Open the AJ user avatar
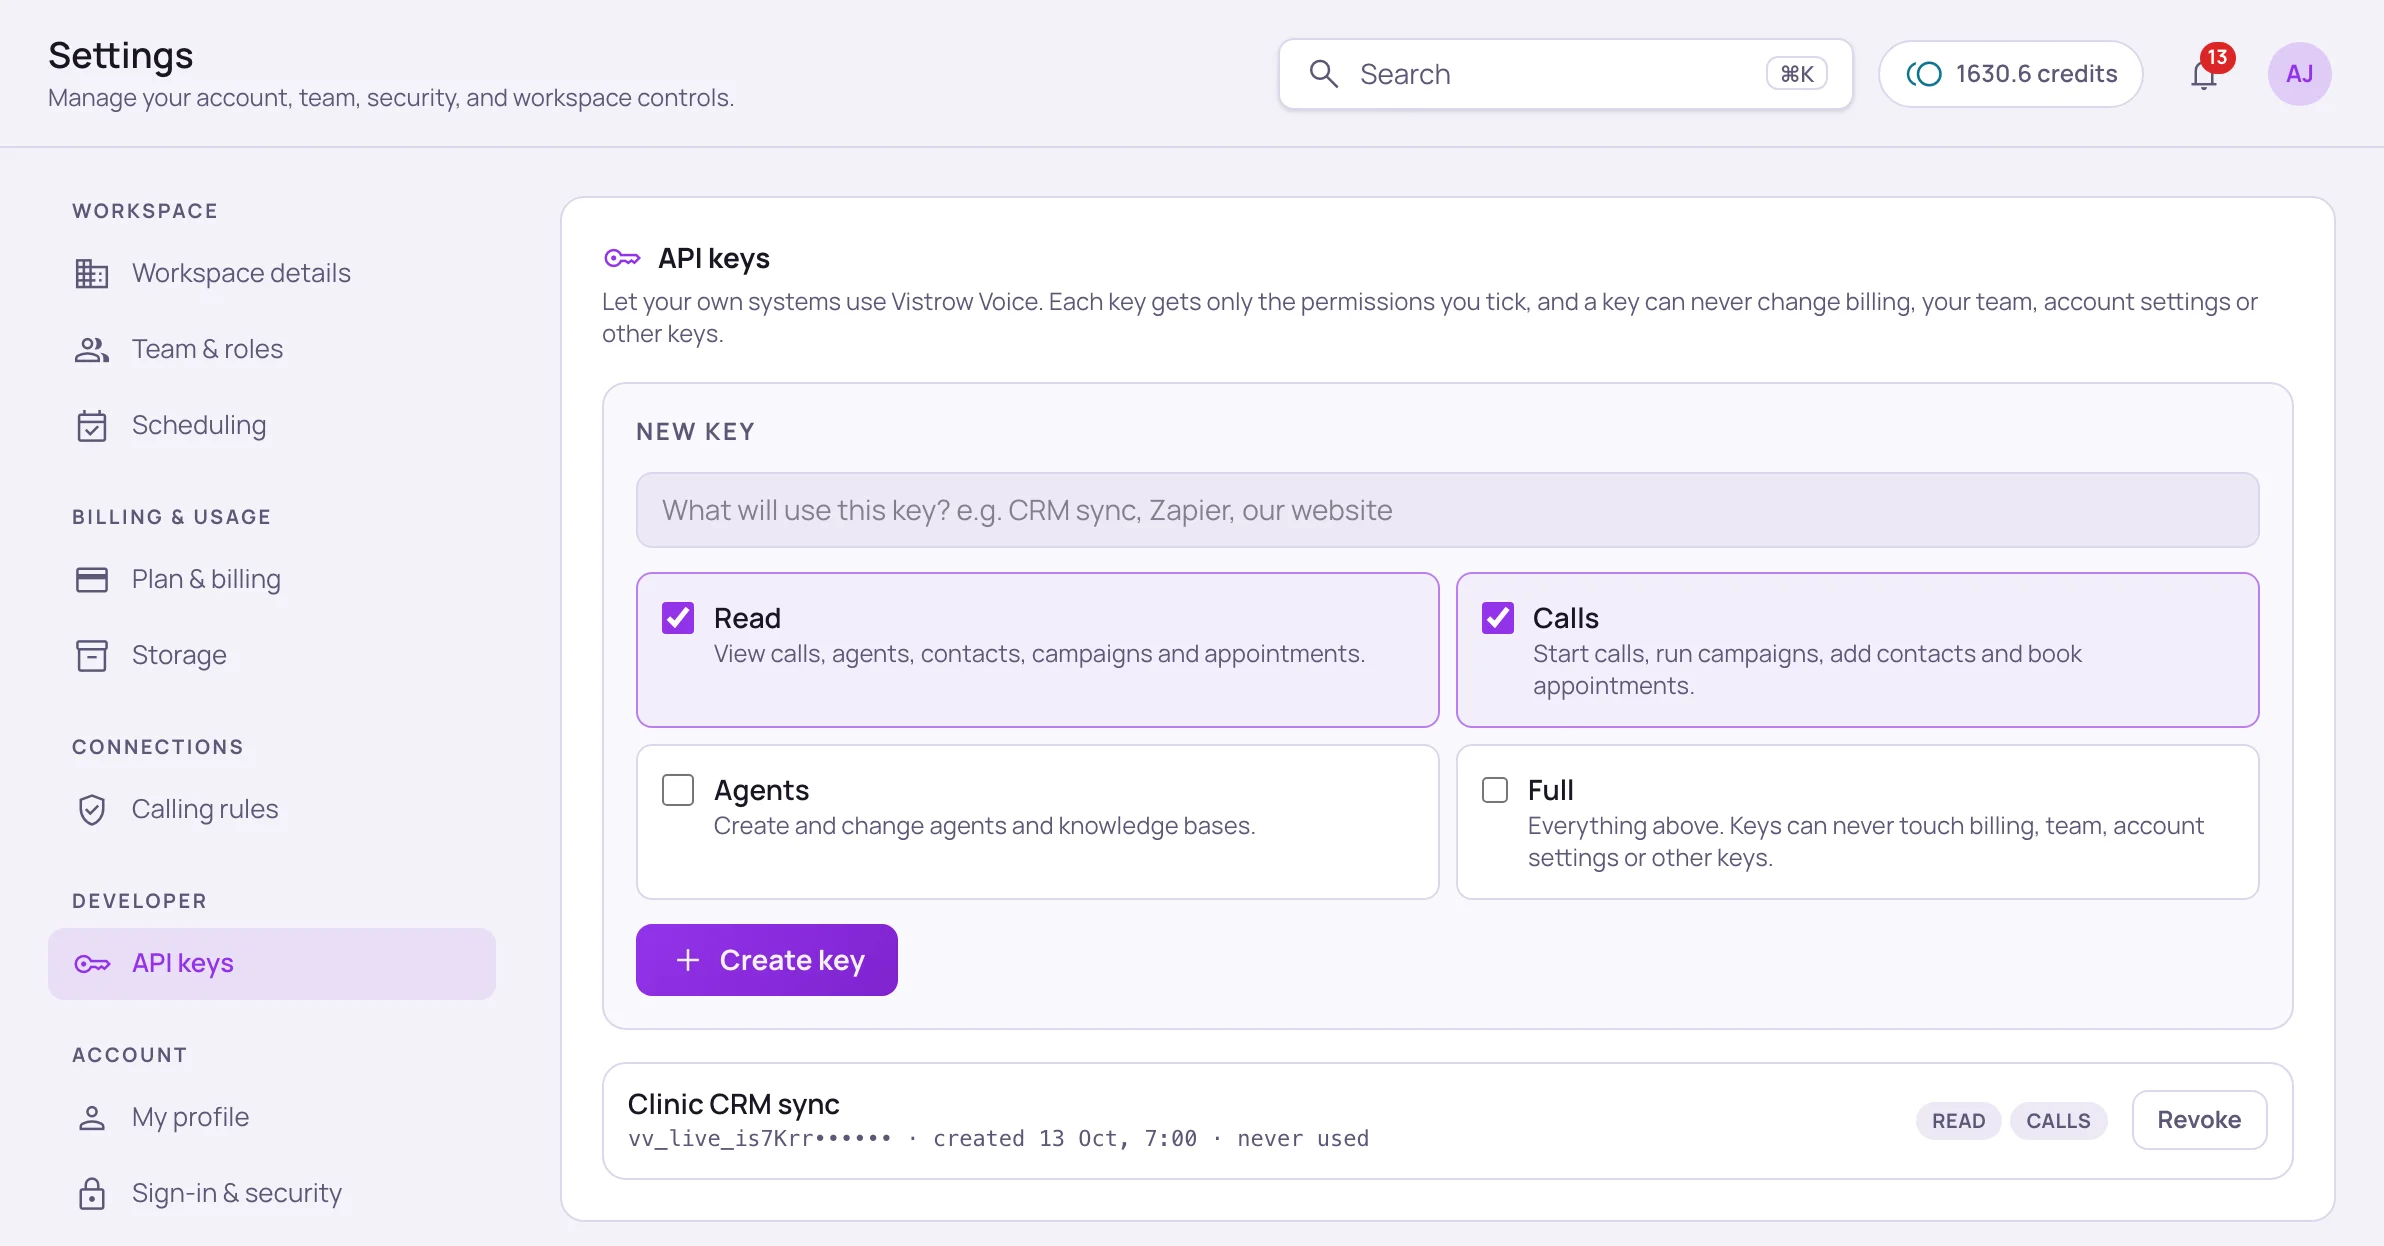2384x1246 pixels. click(x=2299, y=74)
